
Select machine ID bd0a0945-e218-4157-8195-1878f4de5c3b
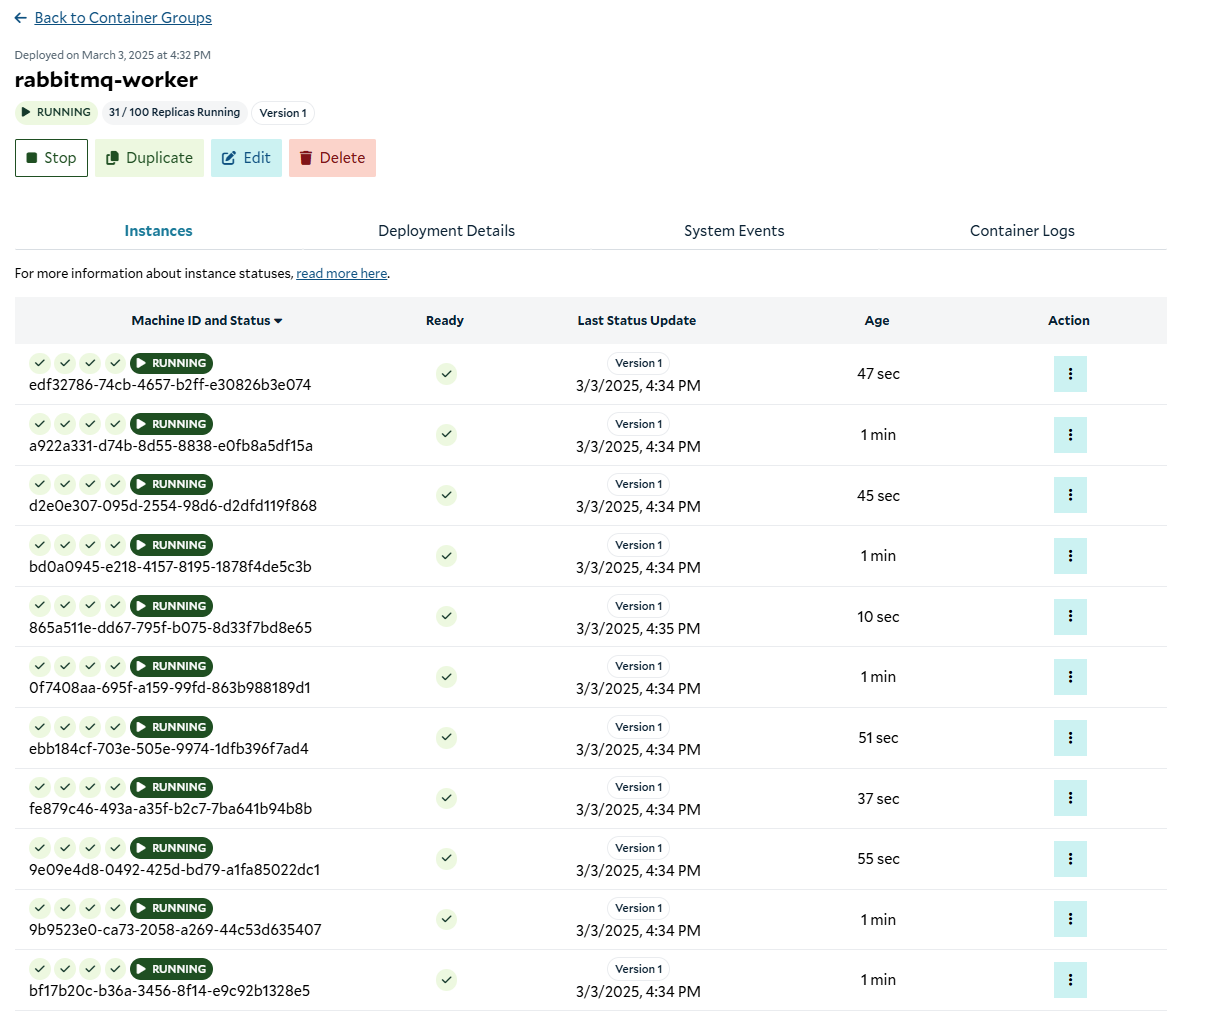pyautogui.click(x=170, y=567)
